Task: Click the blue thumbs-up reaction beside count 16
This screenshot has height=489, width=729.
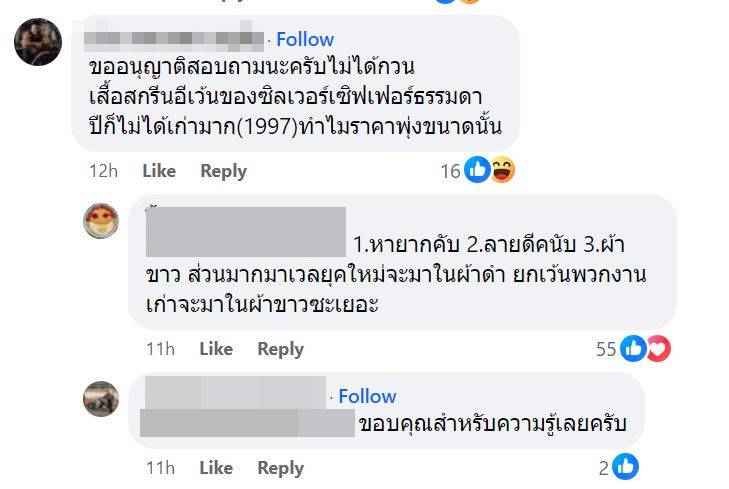Action: pyautogui.click(x=478, y=171)
